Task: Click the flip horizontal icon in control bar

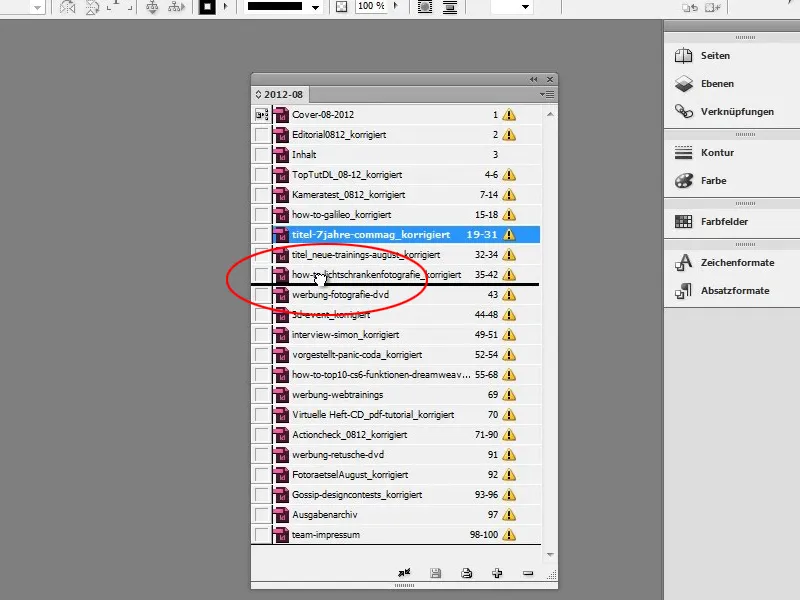Action: pyautogui.click(x=67, y=7)
